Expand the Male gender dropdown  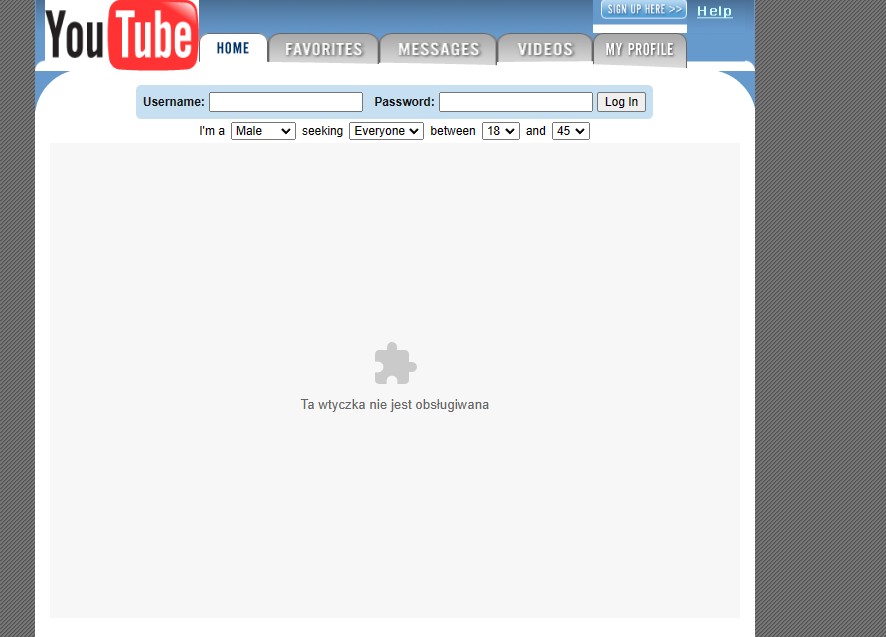coord(263,131)
